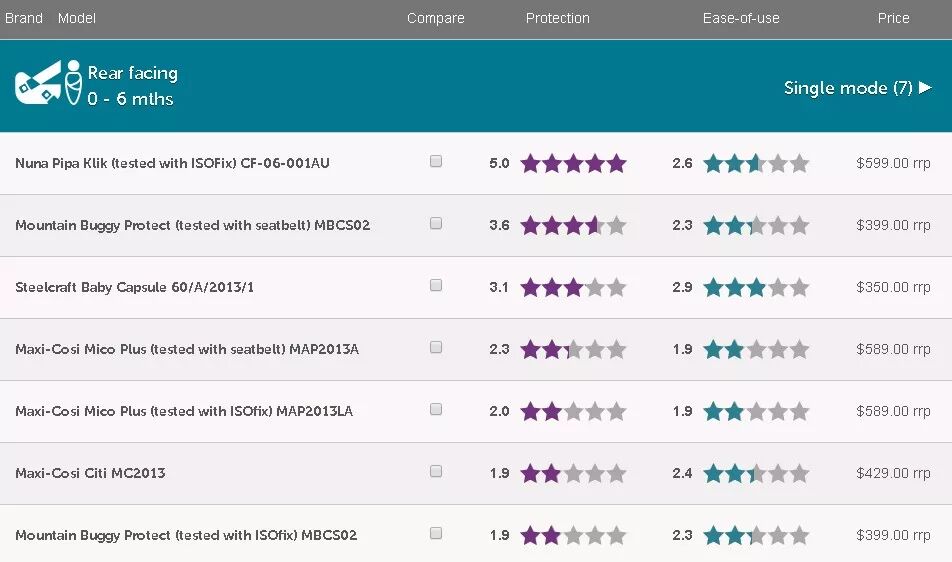Click Maxi-Cosi Citi ease-of-use stars

(756, 473)
